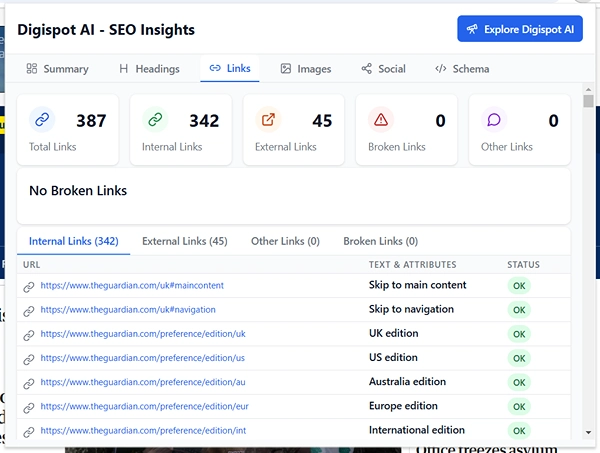Click the green Internal Links icon
Image resolution: width=600 pixels, height=453 pixels.
(x=155, y=120)
